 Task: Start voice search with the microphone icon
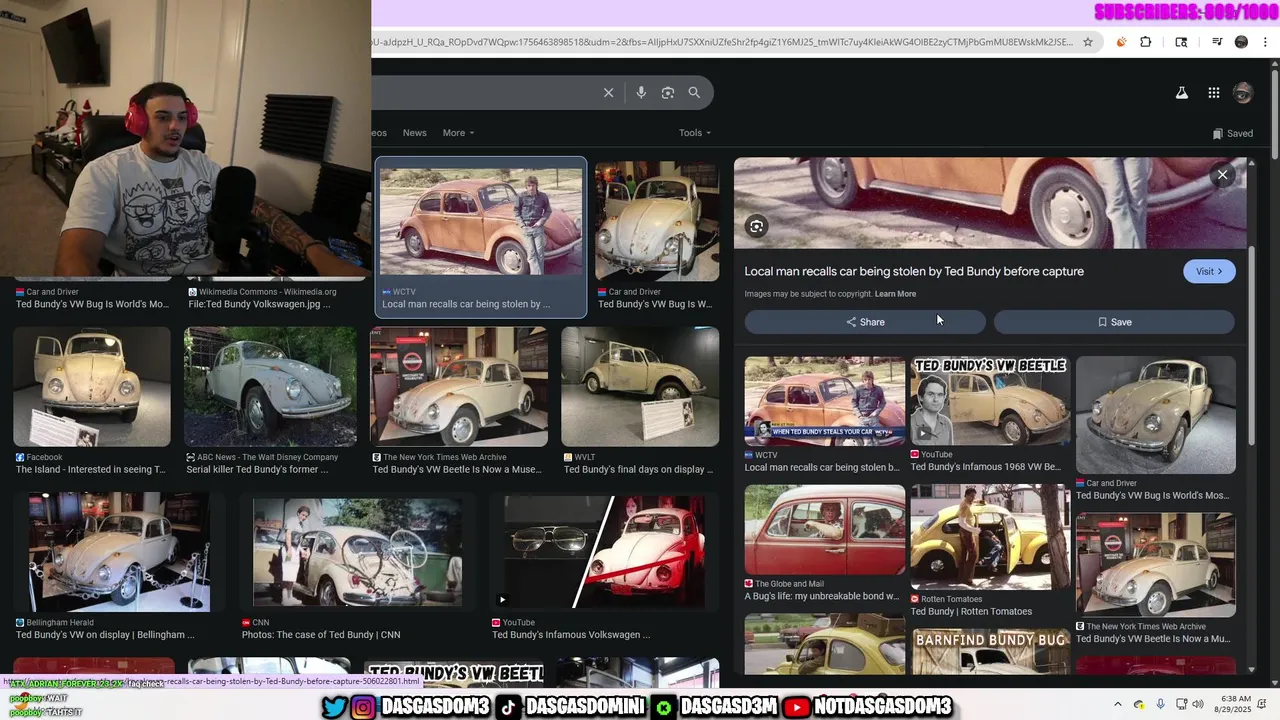[641, 92]
